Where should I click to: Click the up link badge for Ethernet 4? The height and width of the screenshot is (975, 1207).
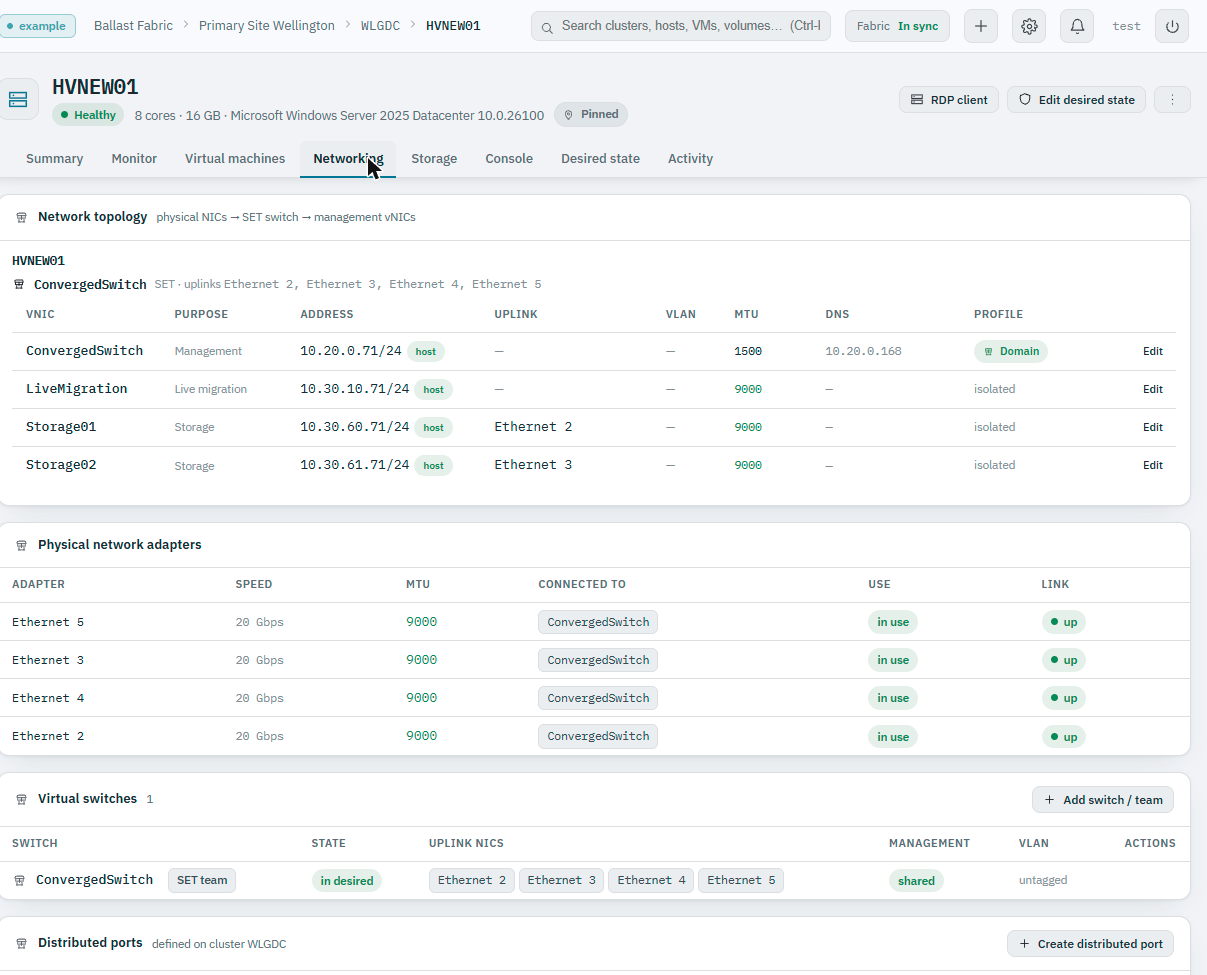[x=1064, y=698]
